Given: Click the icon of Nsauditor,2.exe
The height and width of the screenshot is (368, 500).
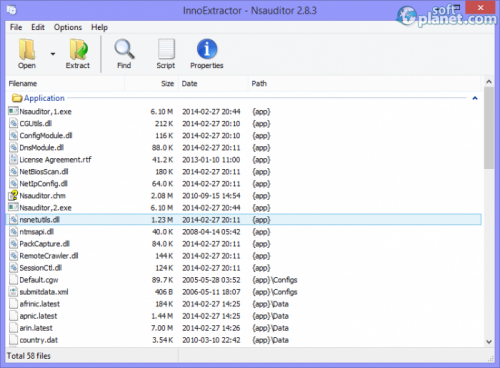Looking at the screenshot, I should 13,207.
